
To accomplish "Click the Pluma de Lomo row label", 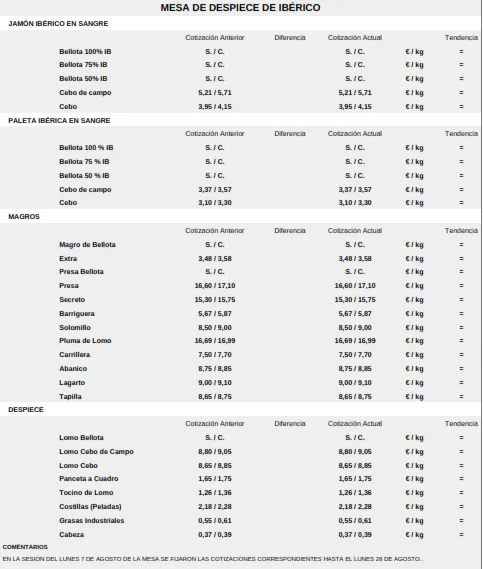I will pos(85,341).
